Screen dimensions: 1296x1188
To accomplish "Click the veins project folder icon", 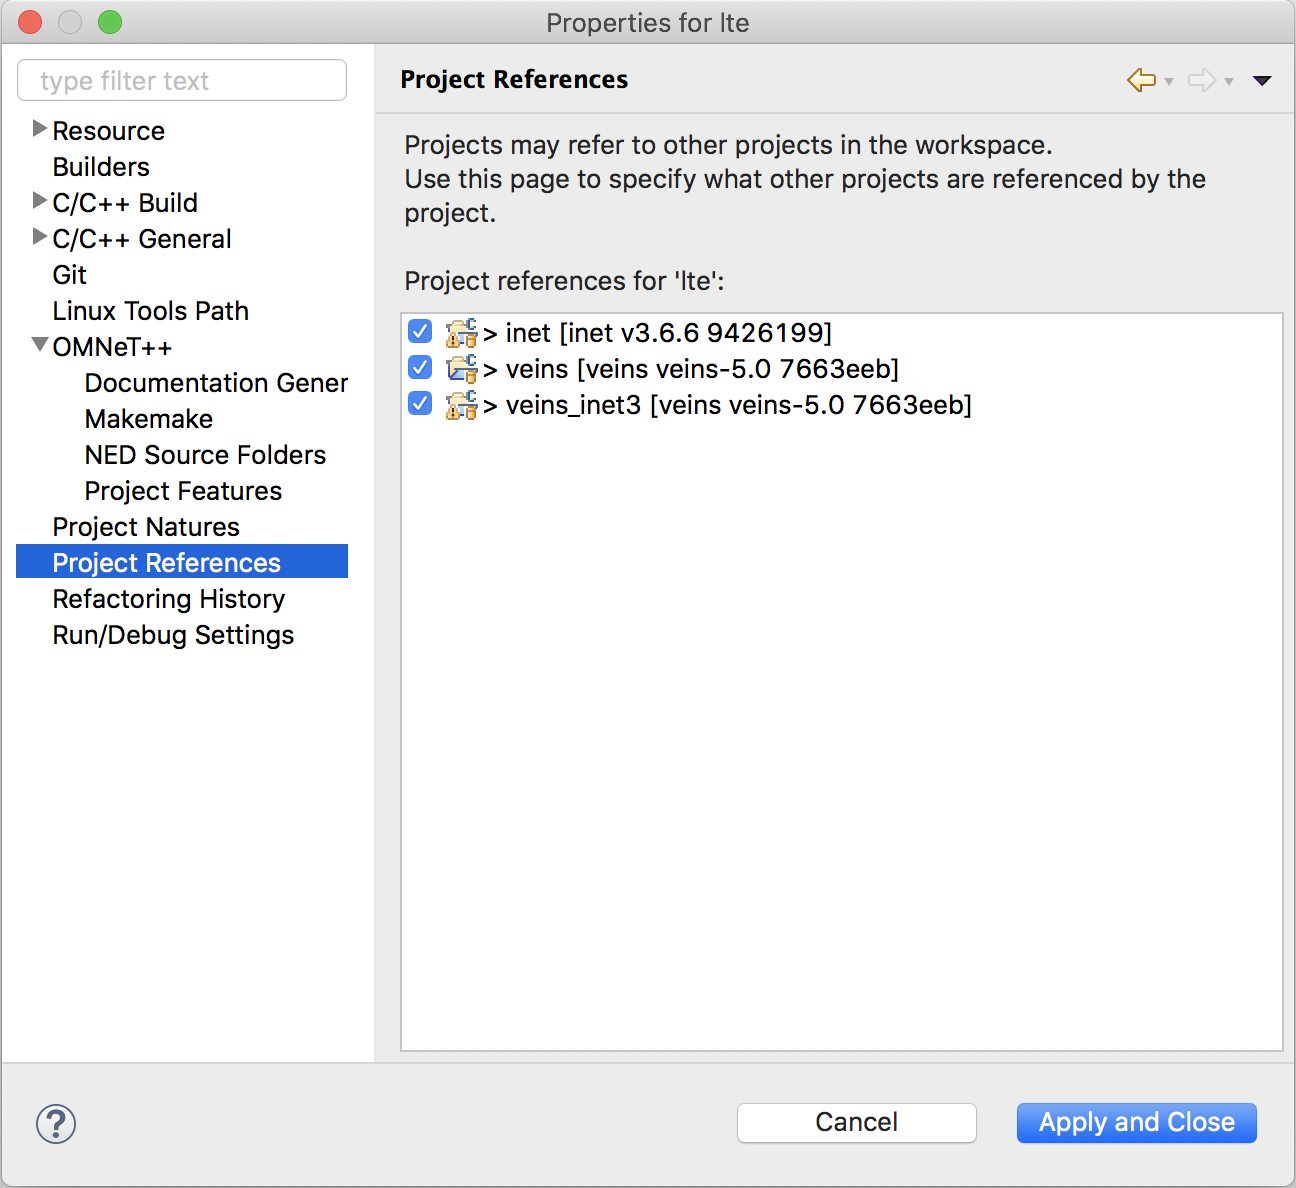I will point(461,369).
